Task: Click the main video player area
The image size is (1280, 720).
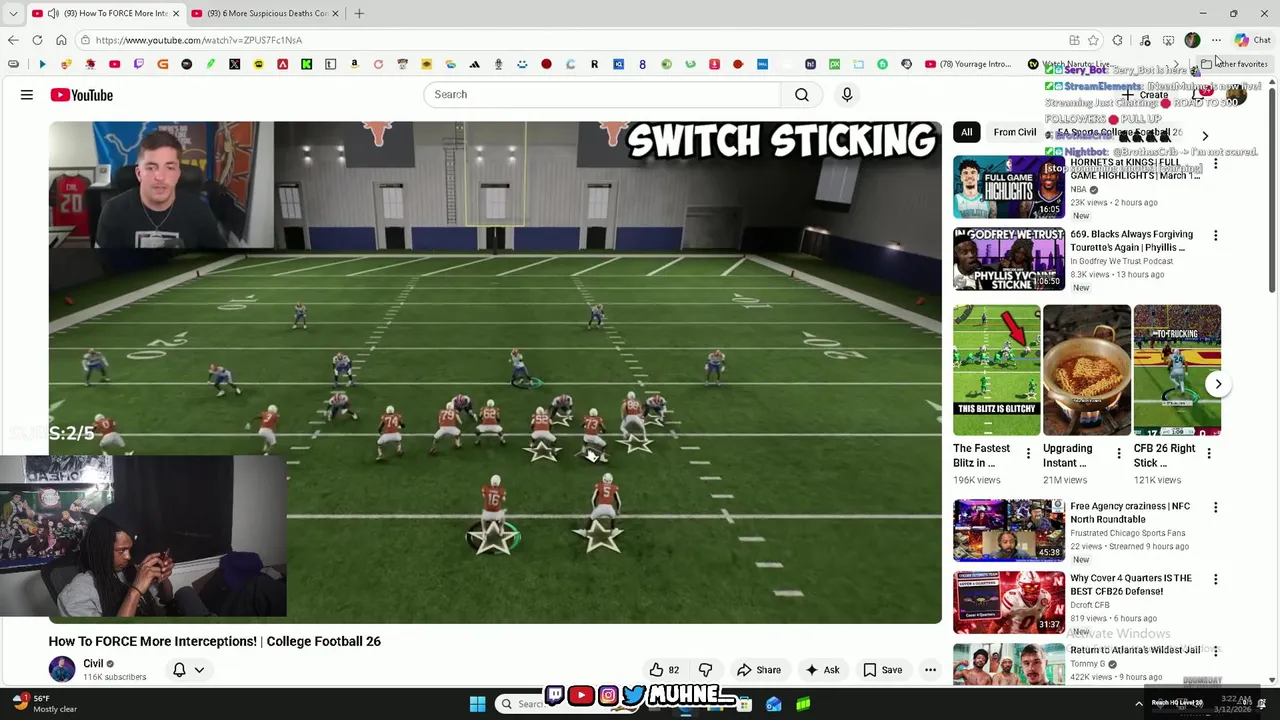Action: click(495, 372)
